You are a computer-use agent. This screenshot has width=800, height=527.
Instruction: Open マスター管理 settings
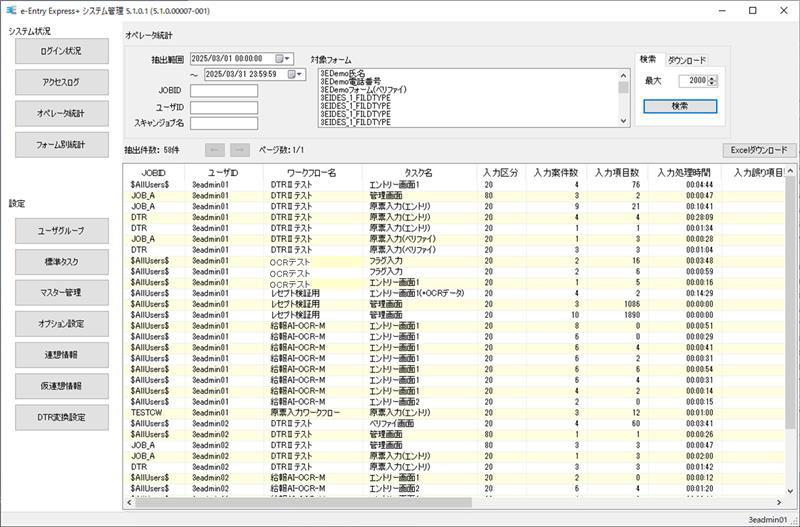61,292
